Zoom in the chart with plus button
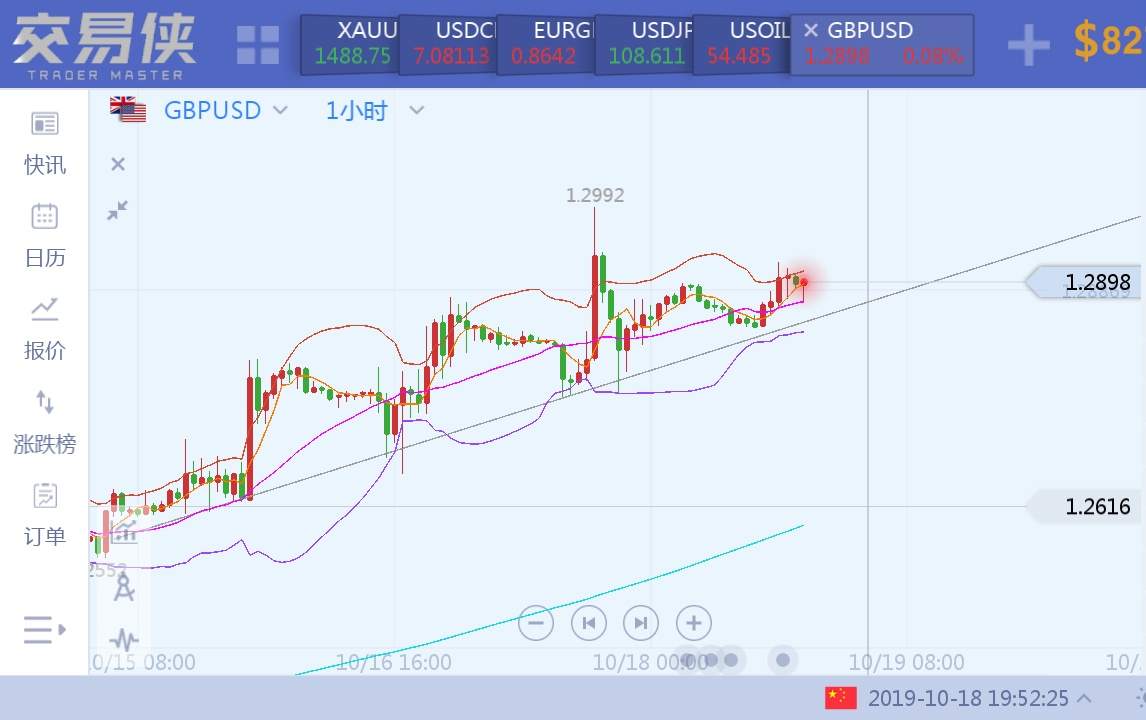 click(x=693, y=624)
